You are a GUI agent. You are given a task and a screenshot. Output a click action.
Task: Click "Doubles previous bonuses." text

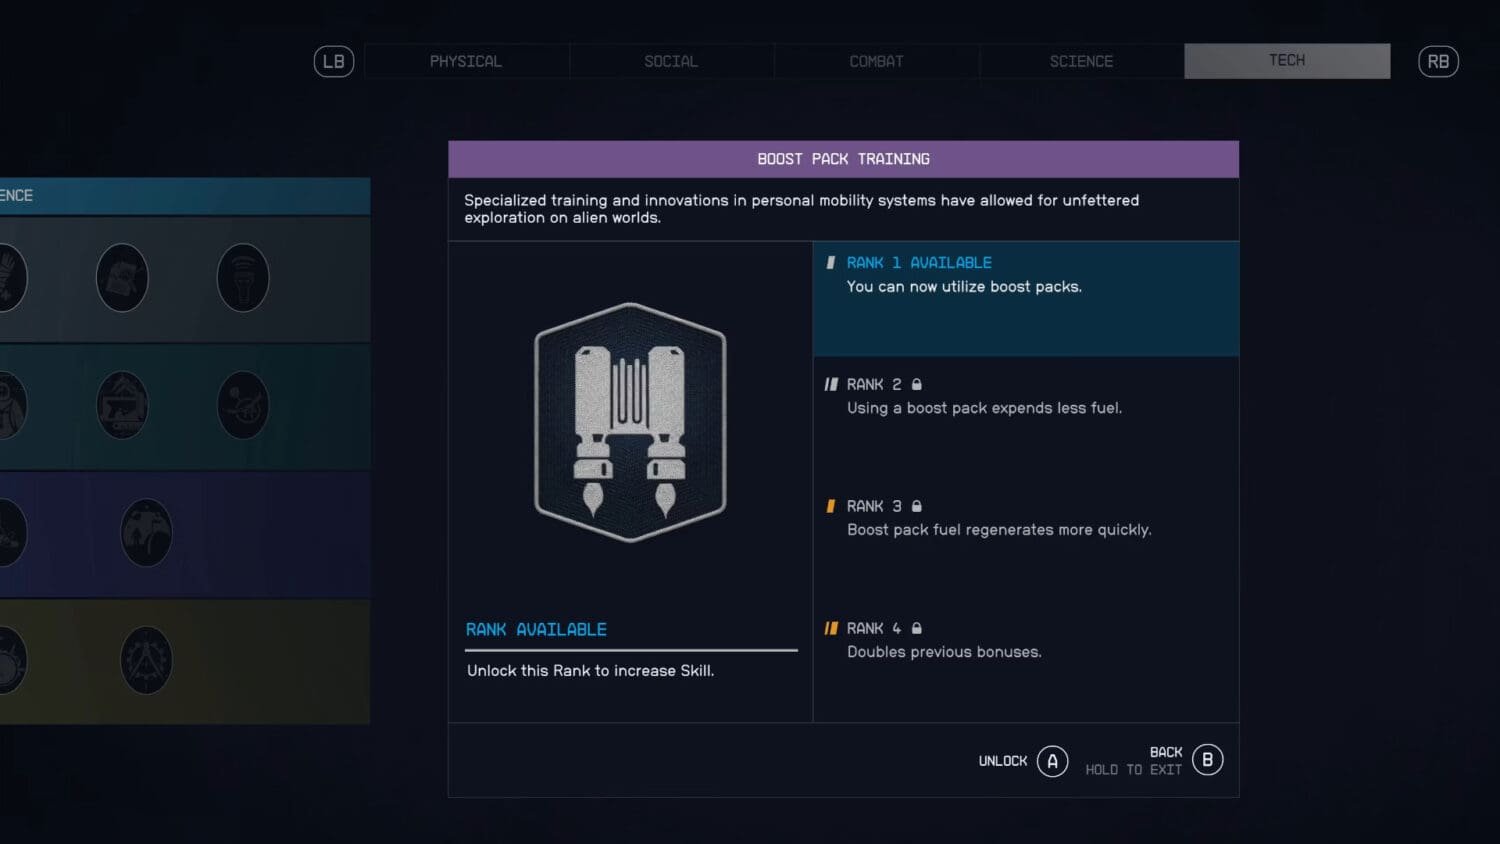coord(944,652)
